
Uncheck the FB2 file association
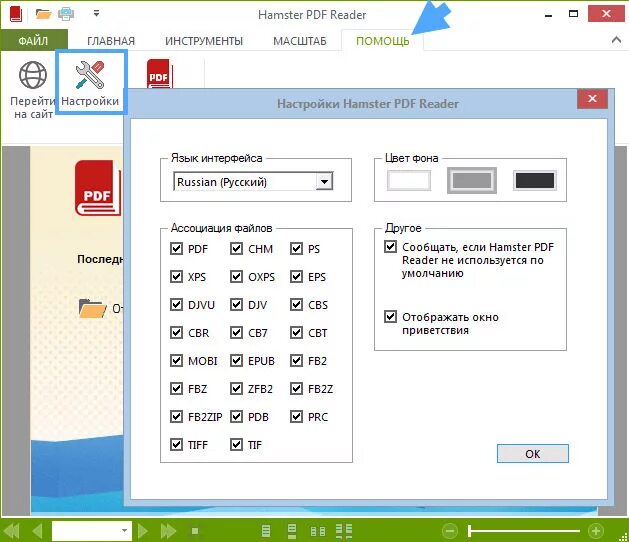tap(296, 361)
